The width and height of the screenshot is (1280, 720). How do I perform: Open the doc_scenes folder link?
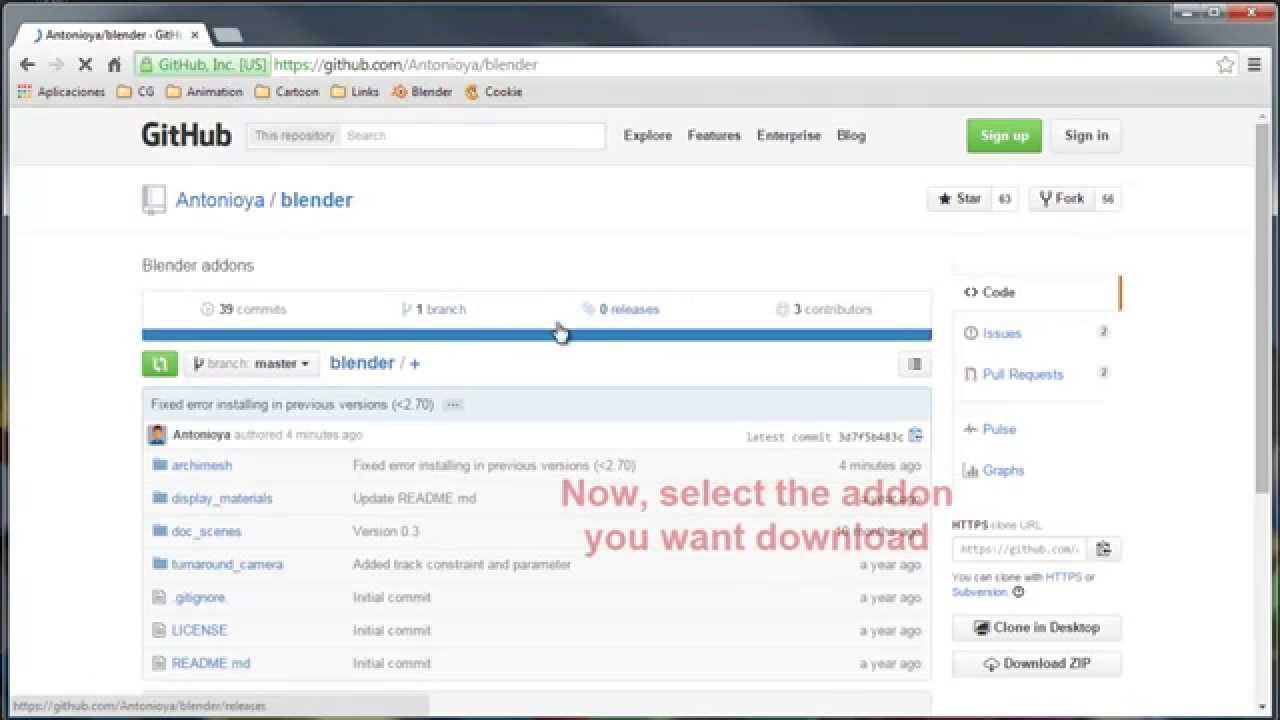(x=207, y=531)
